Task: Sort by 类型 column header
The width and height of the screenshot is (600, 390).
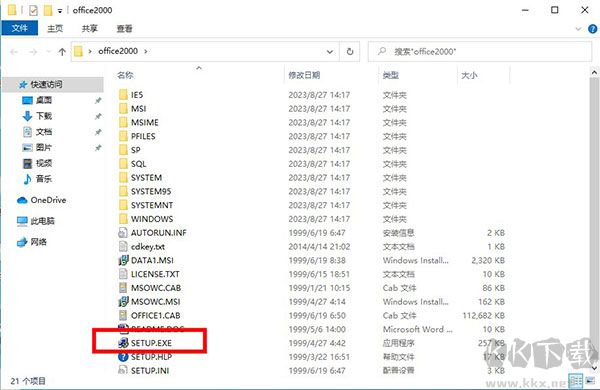Action: 391,75
